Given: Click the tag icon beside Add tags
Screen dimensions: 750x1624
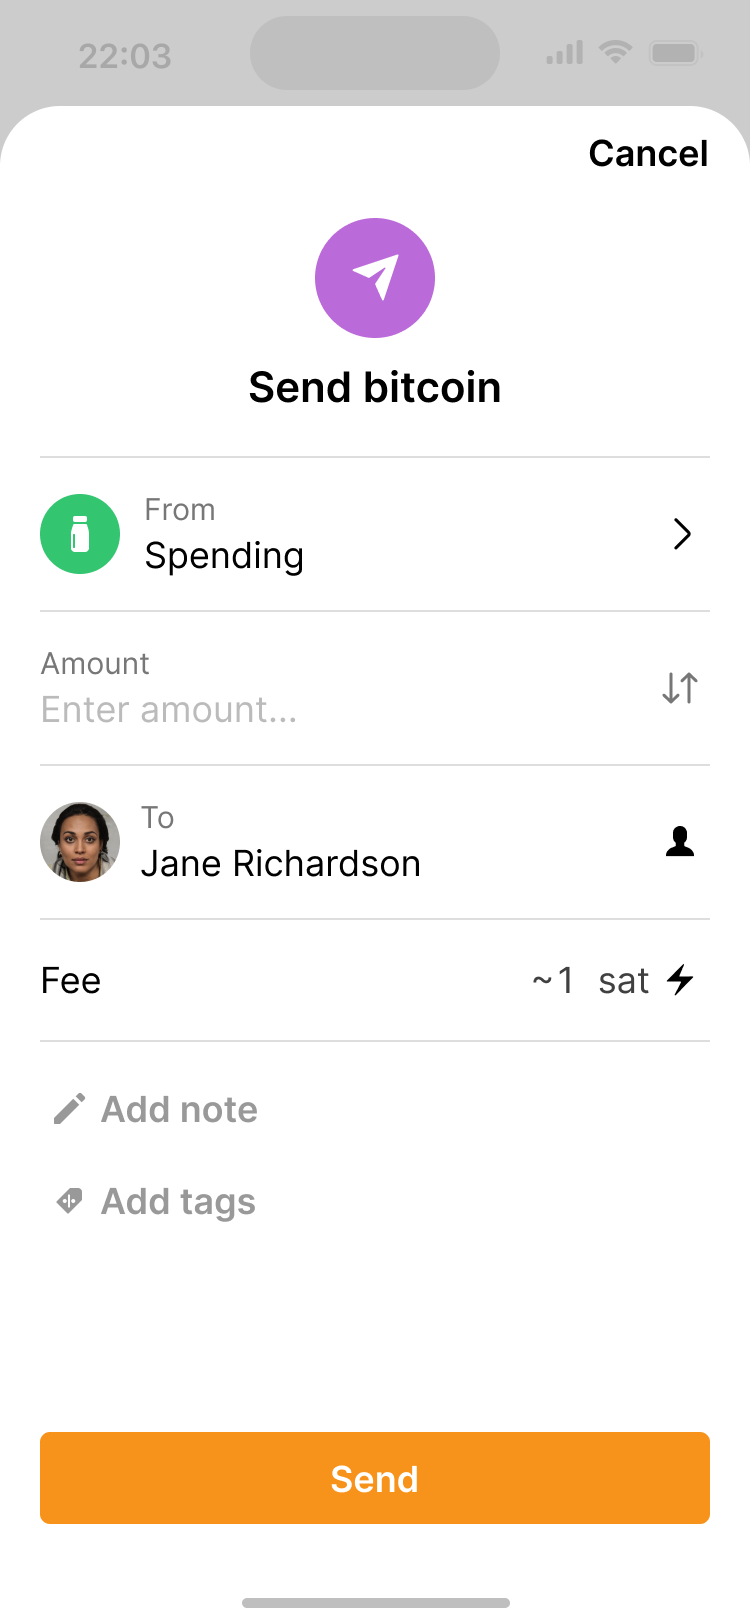Looking at the screenshot, I should (x=69, y=1201).
